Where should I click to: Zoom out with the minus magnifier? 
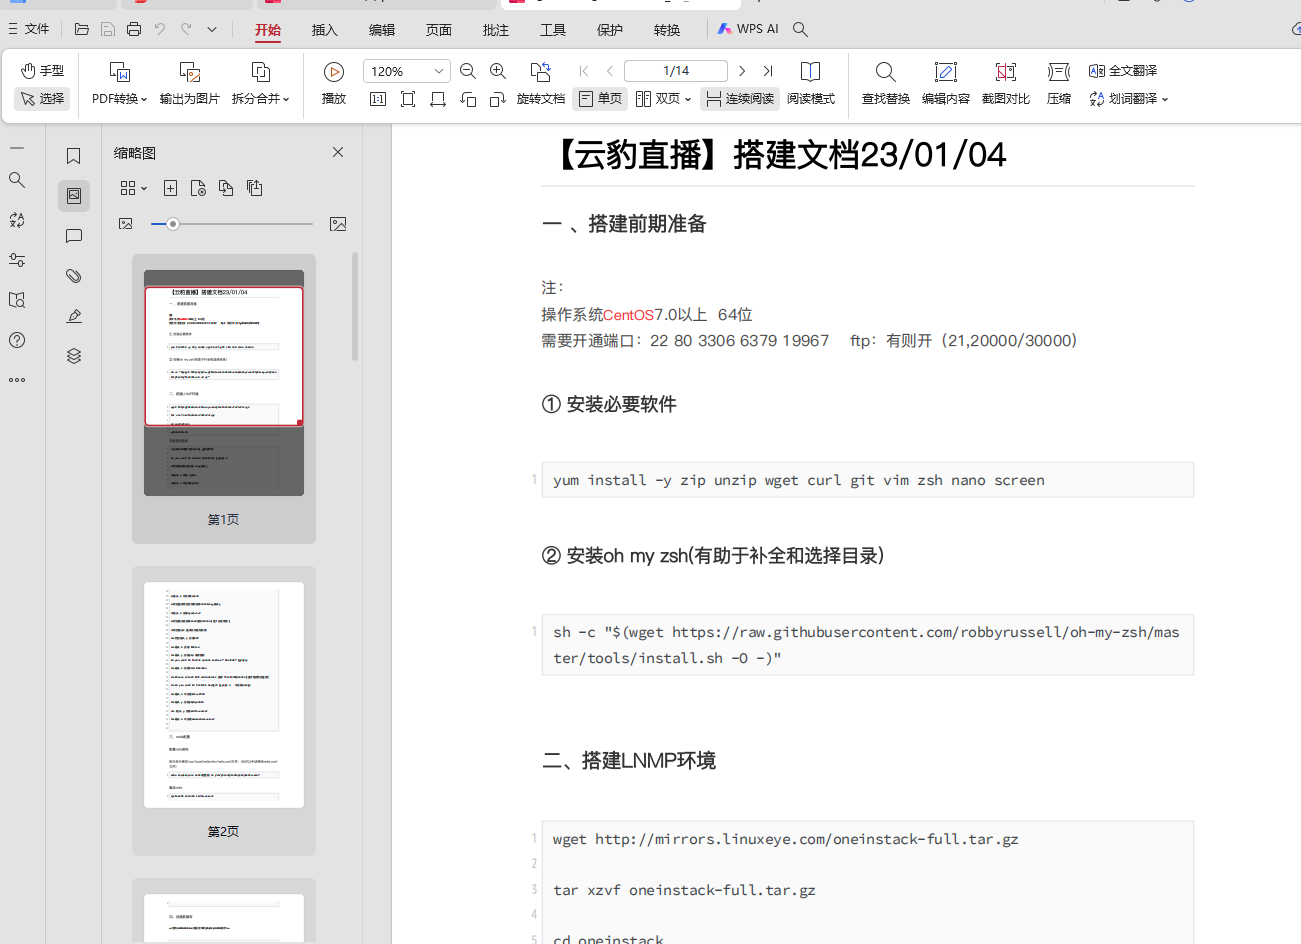pos(467,71)
